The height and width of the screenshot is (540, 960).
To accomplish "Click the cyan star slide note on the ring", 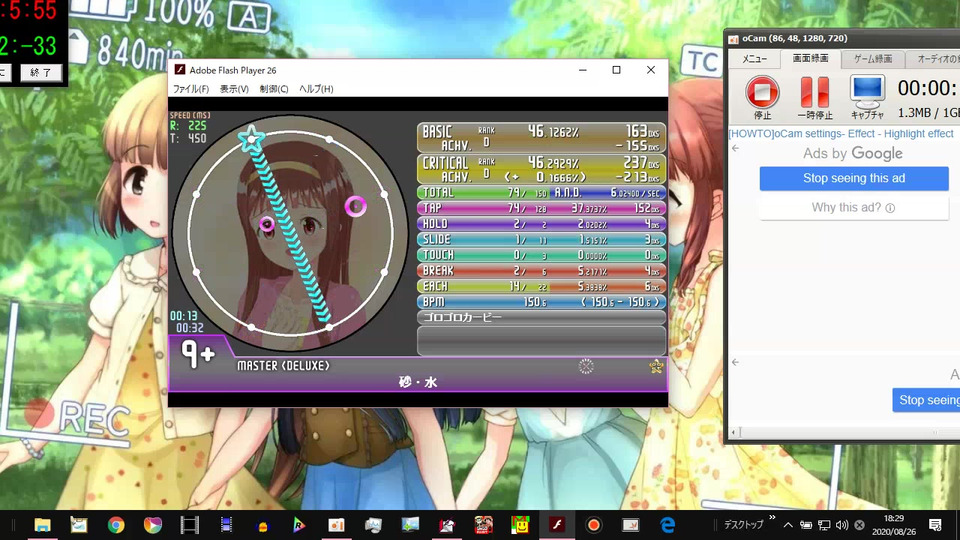I will (x=251, y=138).
